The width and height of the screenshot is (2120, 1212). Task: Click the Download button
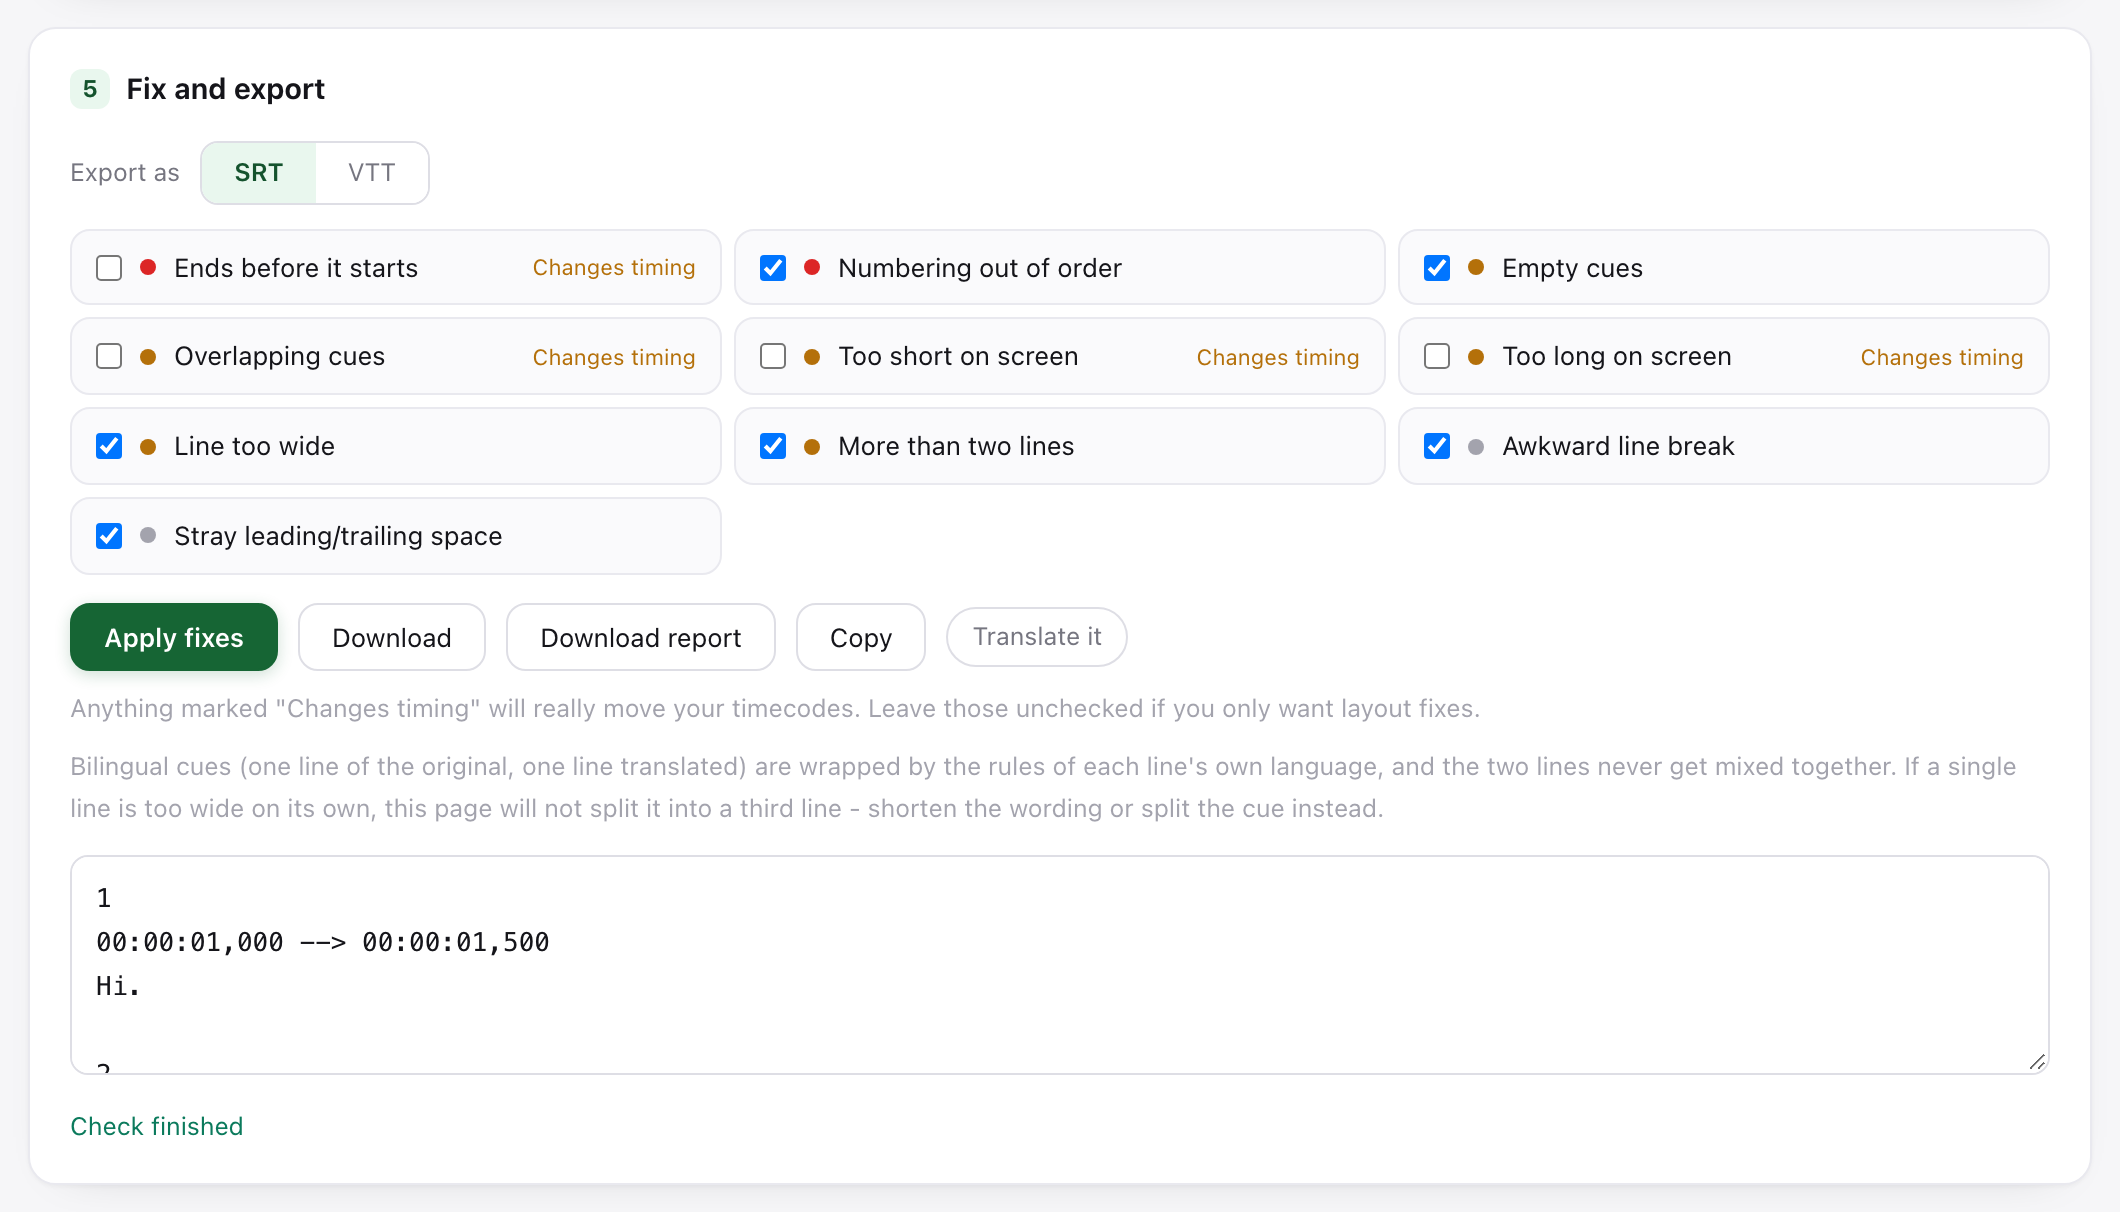click(x=392, y=637)
